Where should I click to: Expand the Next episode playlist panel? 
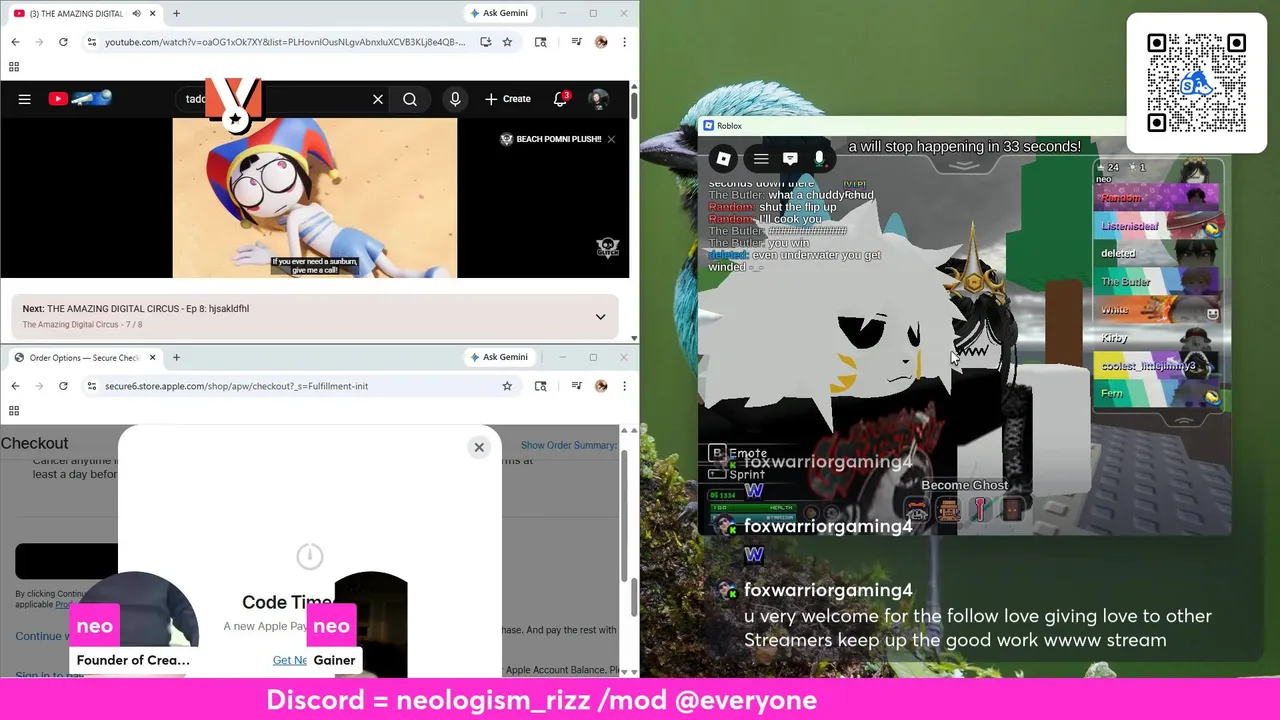pos(600,316)
